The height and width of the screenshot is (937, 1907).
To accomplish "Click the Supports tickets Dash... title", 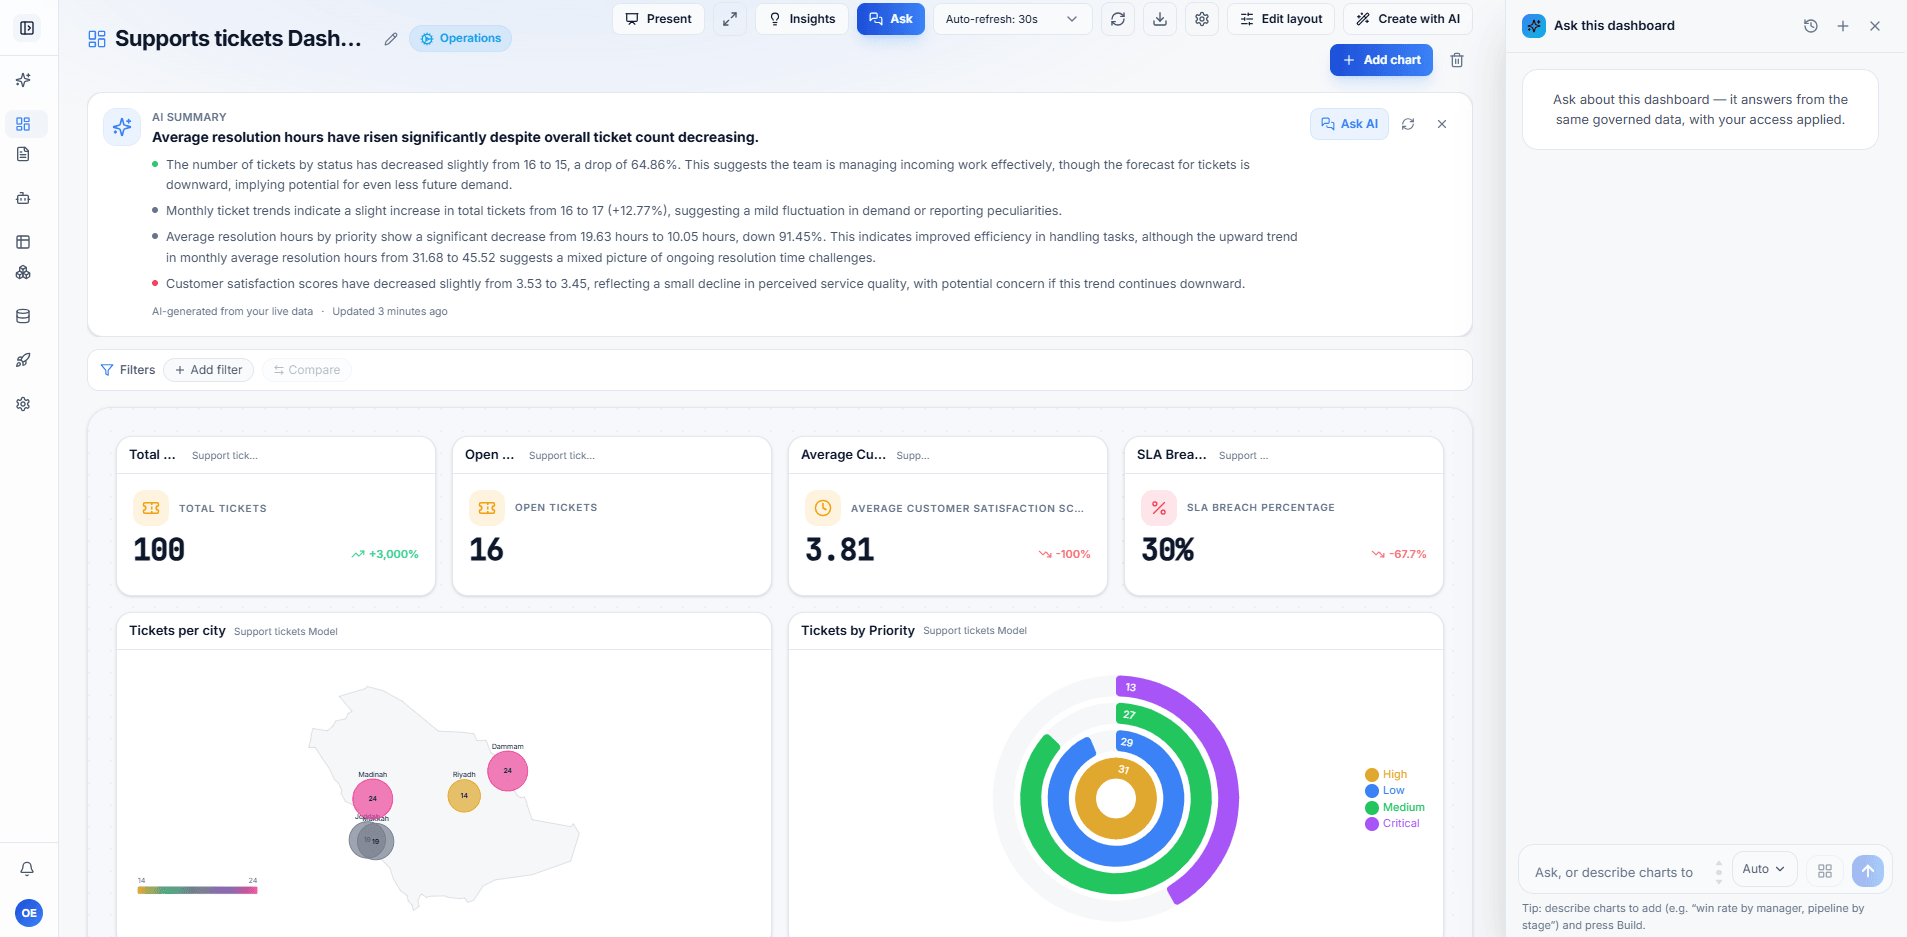I will [238, 39].
